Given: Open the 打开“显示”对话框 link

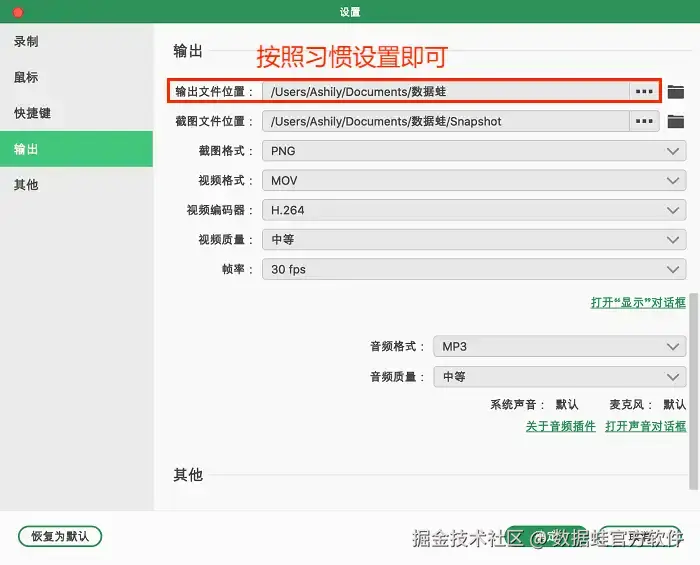Looking at the screenshot, I should (x=638, y=303).
